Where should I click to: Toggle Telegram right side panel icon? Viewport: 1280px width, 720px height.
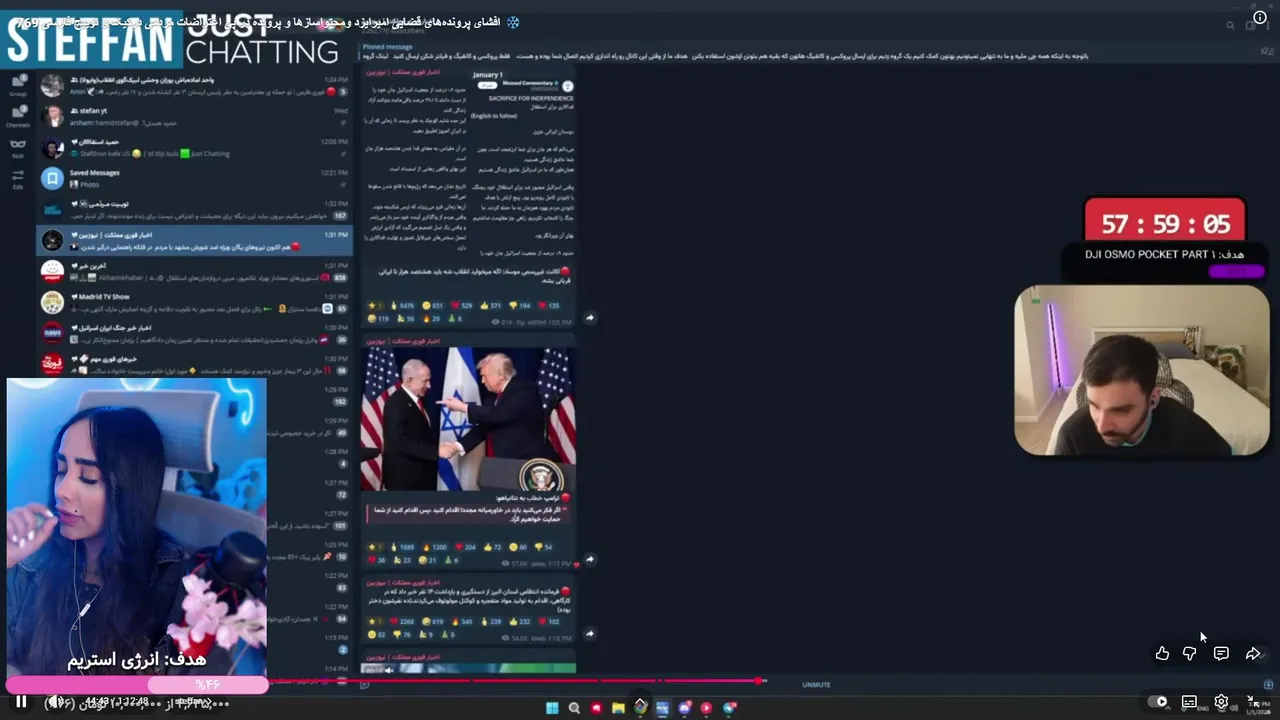[1250, 25]
